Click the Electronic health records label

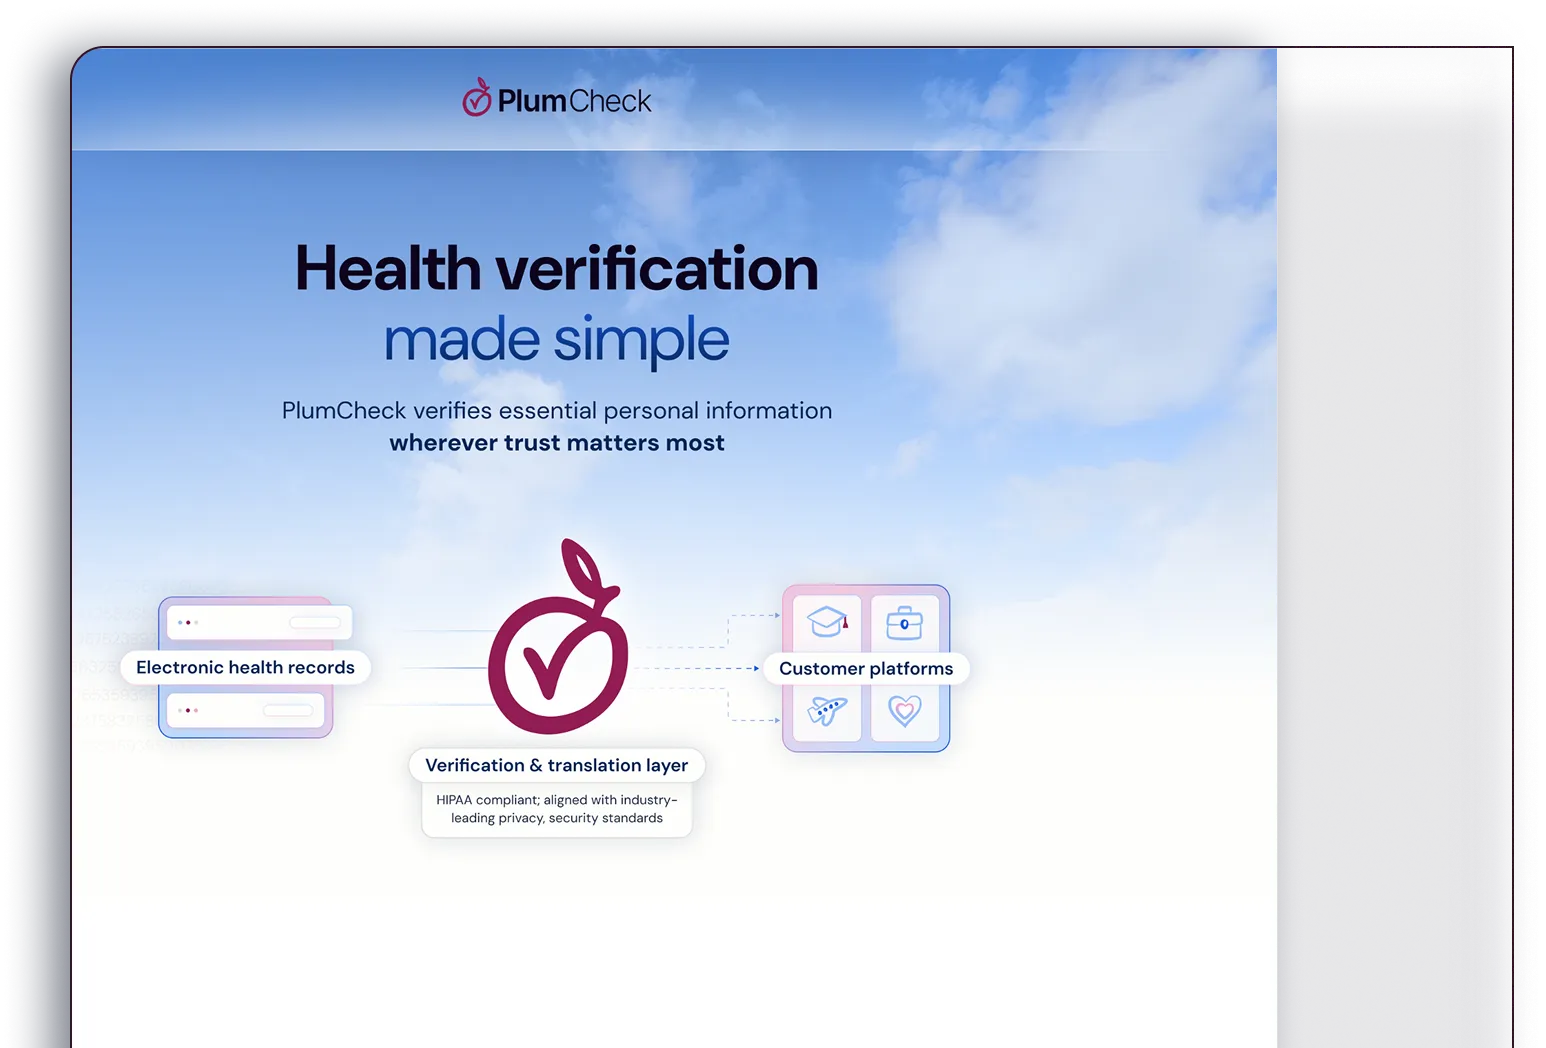245,667
